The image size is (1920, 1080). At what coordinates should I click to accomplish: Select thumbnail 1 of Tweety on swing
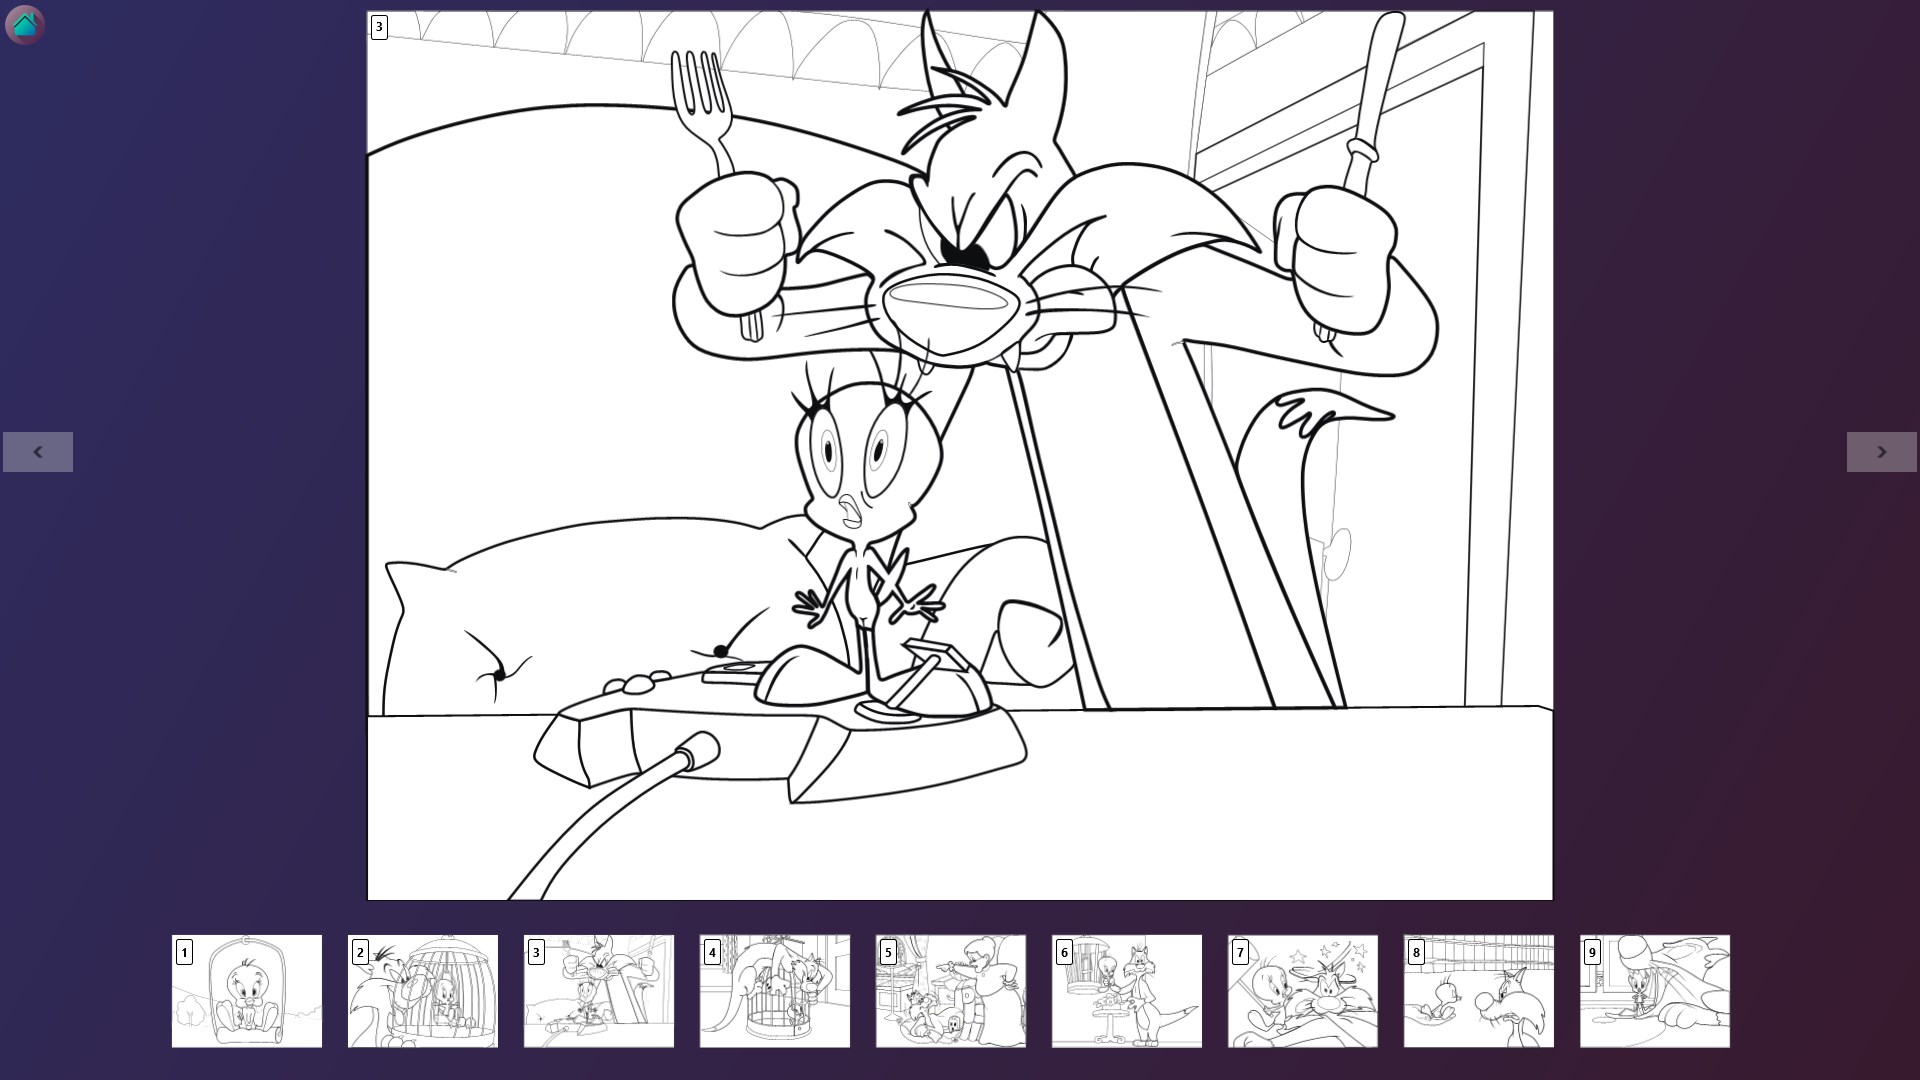247,991
